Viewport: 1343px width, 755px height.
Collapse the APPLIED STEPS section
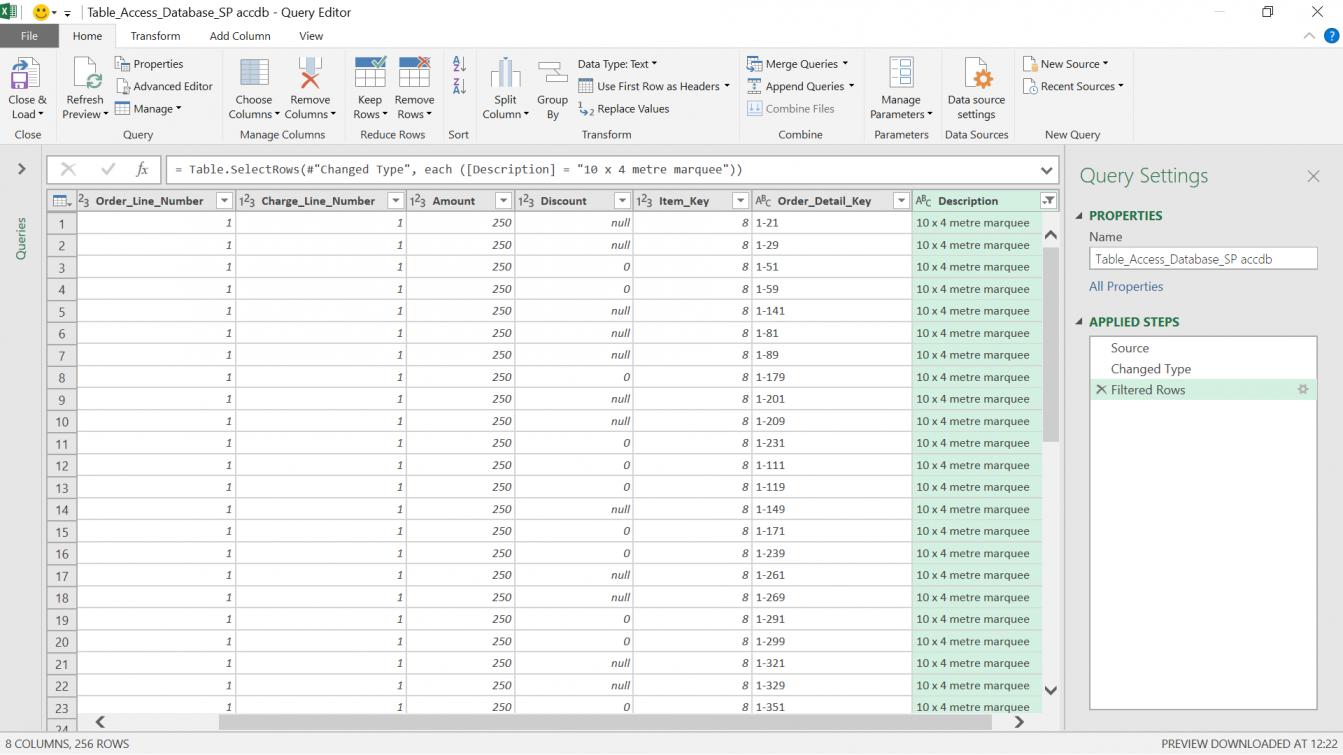tap(1079, 322)
